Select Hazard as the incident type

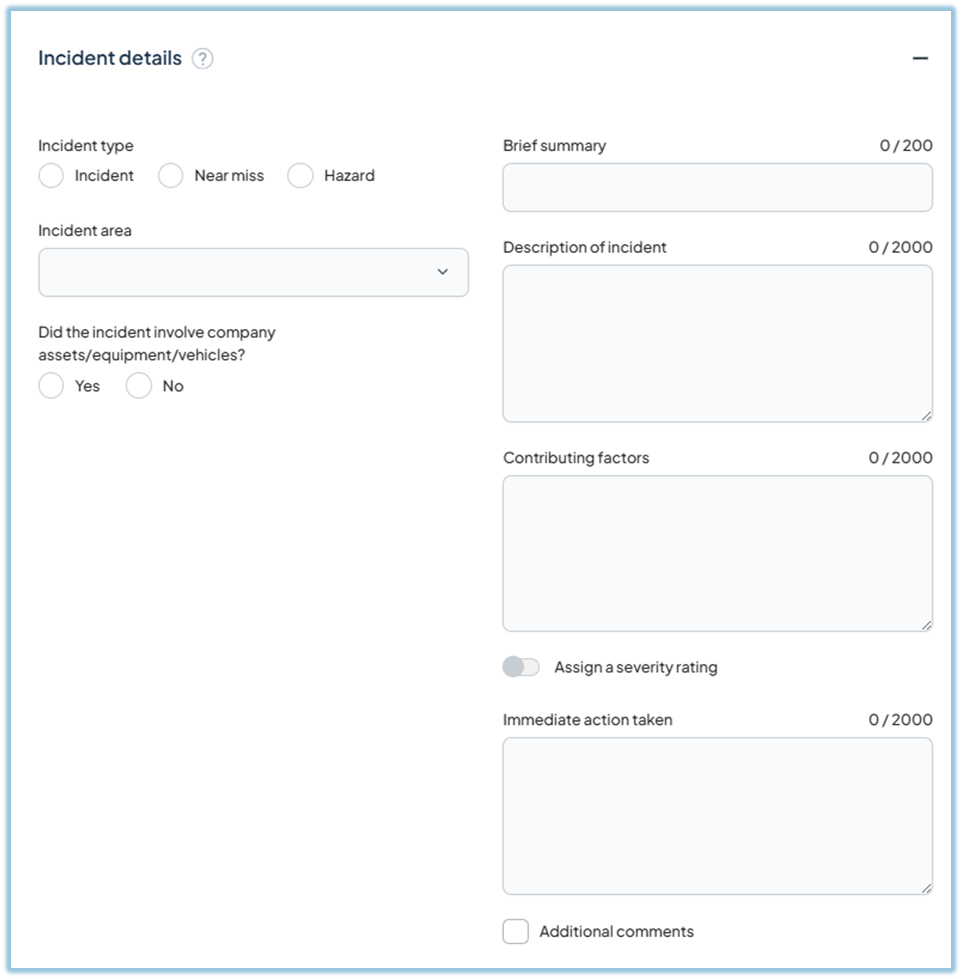[300, 175]
